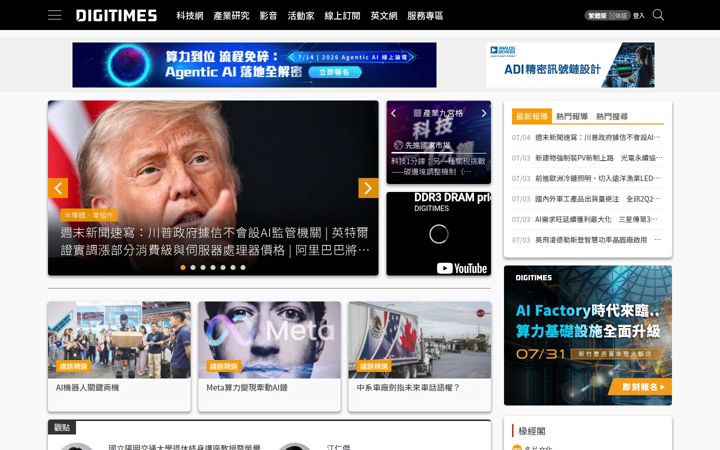Image resolution: width=720 pixels, height=450 pixels.
Task: Open the search magnifier icon
Action: [x=658, y=15]
